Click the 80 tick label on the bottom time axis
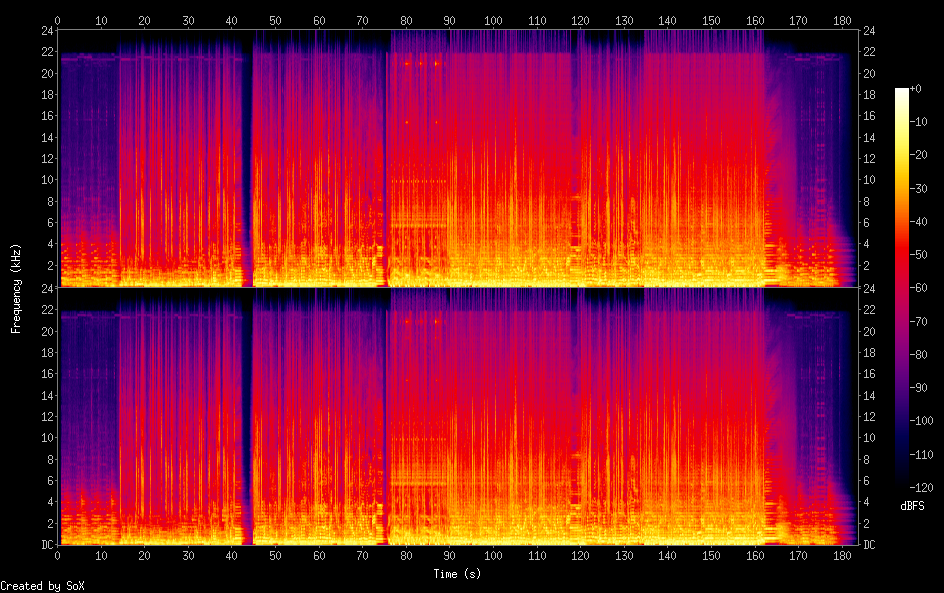This screenshot has width=944, height=593. 406,556
